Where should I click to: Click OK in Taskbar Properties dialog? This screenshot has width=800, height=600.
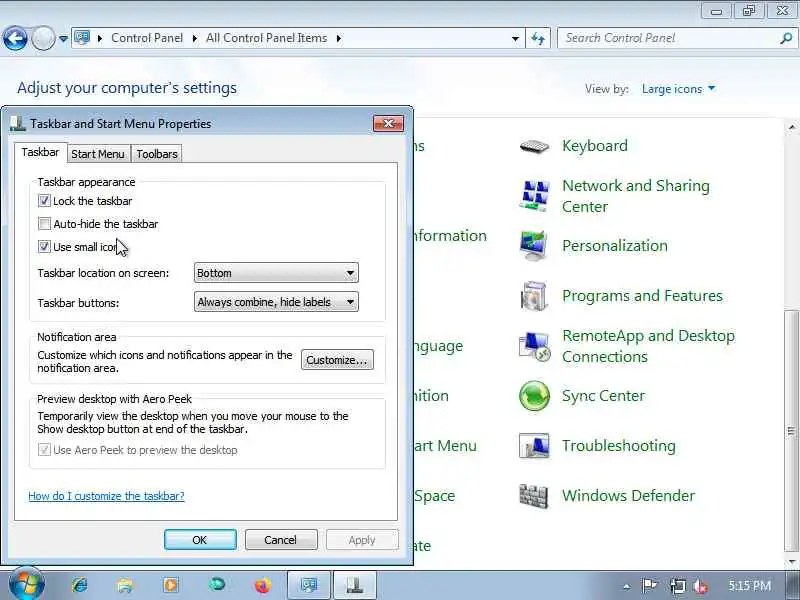pos(200,540)
